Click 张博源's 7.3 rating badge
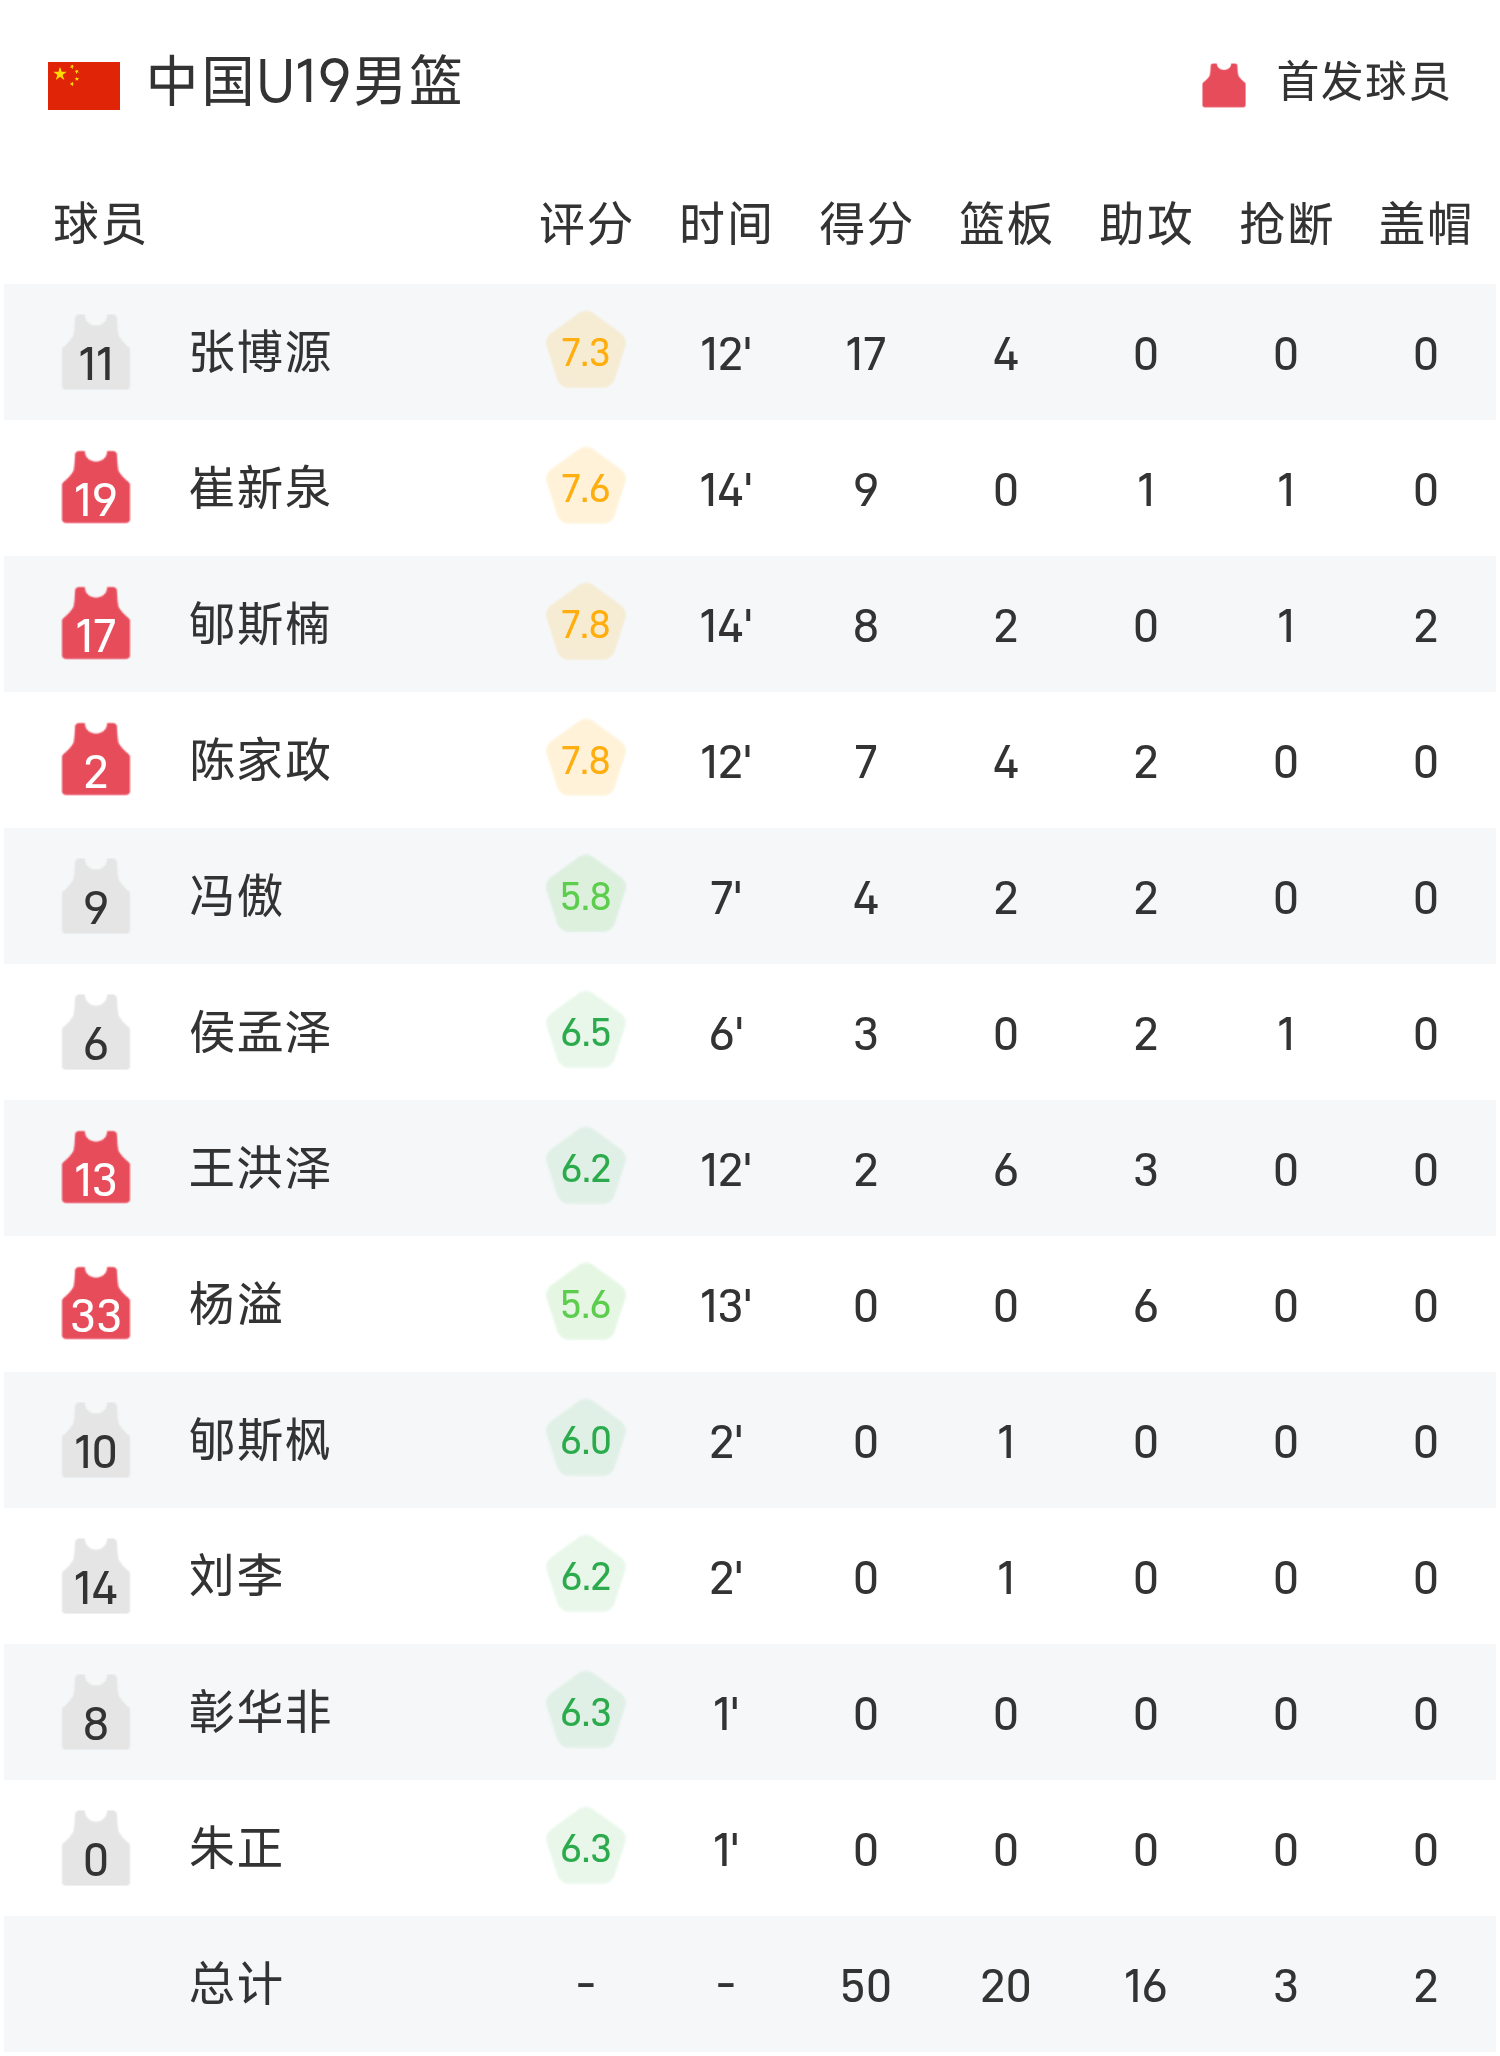The height and width of the screenshot is (2056, 1500). 586,352
